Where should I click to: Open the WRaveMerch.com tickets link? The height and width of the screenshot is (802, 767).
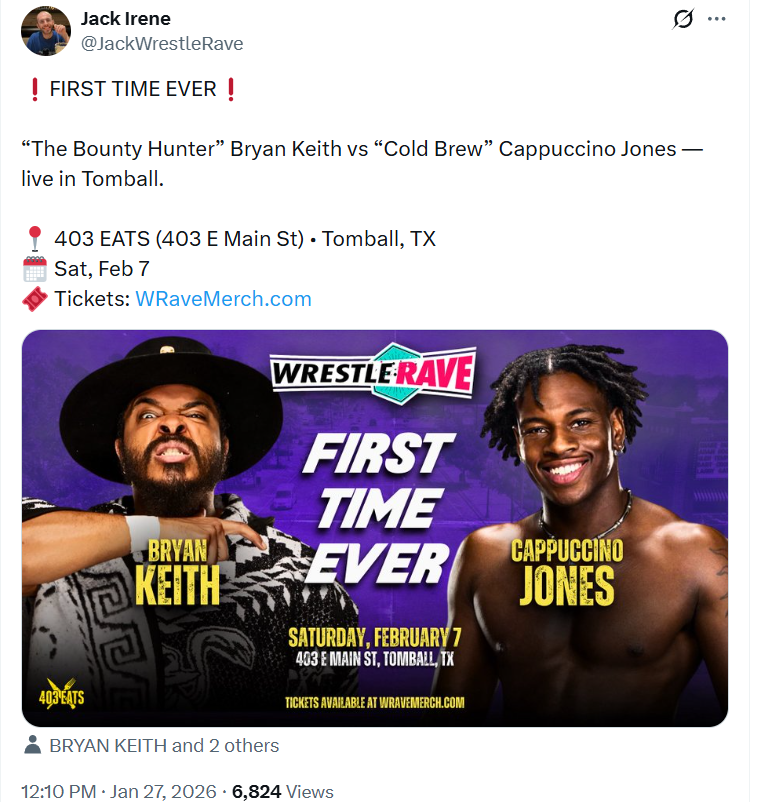223,299
